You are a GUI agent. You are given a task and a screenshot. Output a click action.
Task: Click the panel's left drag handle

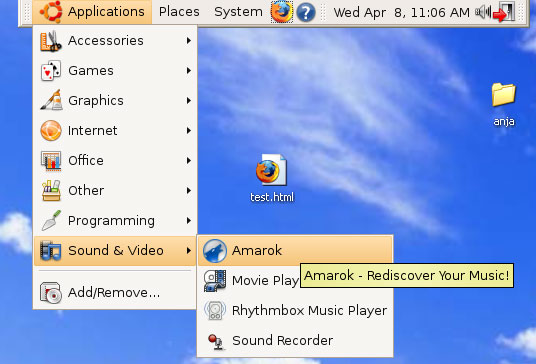point(27,12)
